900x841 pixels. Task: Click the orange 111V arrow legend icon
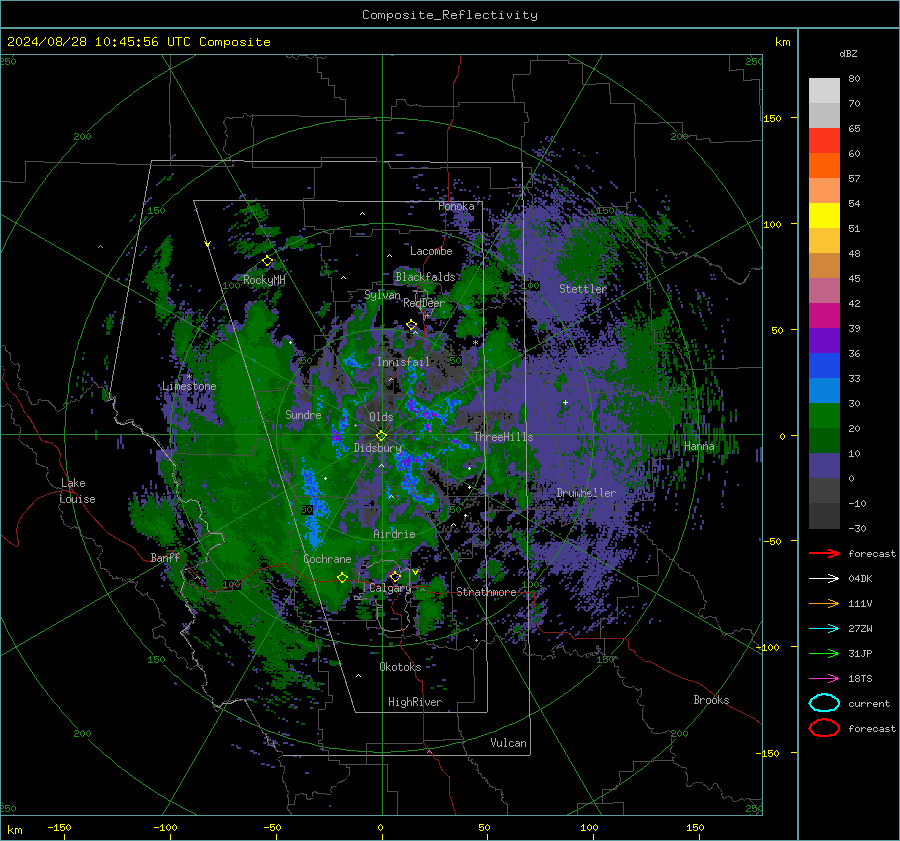pyautogui.click(x=824, y=603)
